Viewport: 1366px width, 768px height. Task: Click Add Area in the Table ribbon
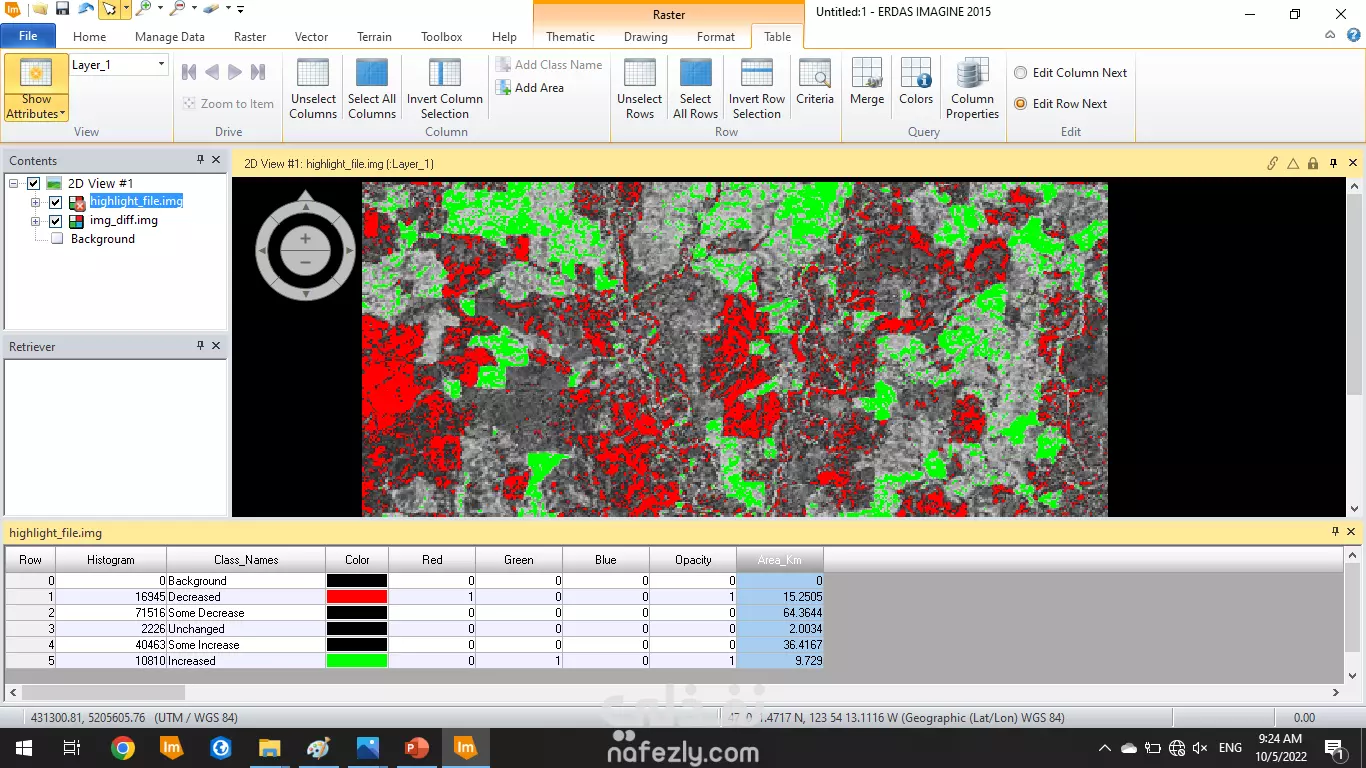526,87
